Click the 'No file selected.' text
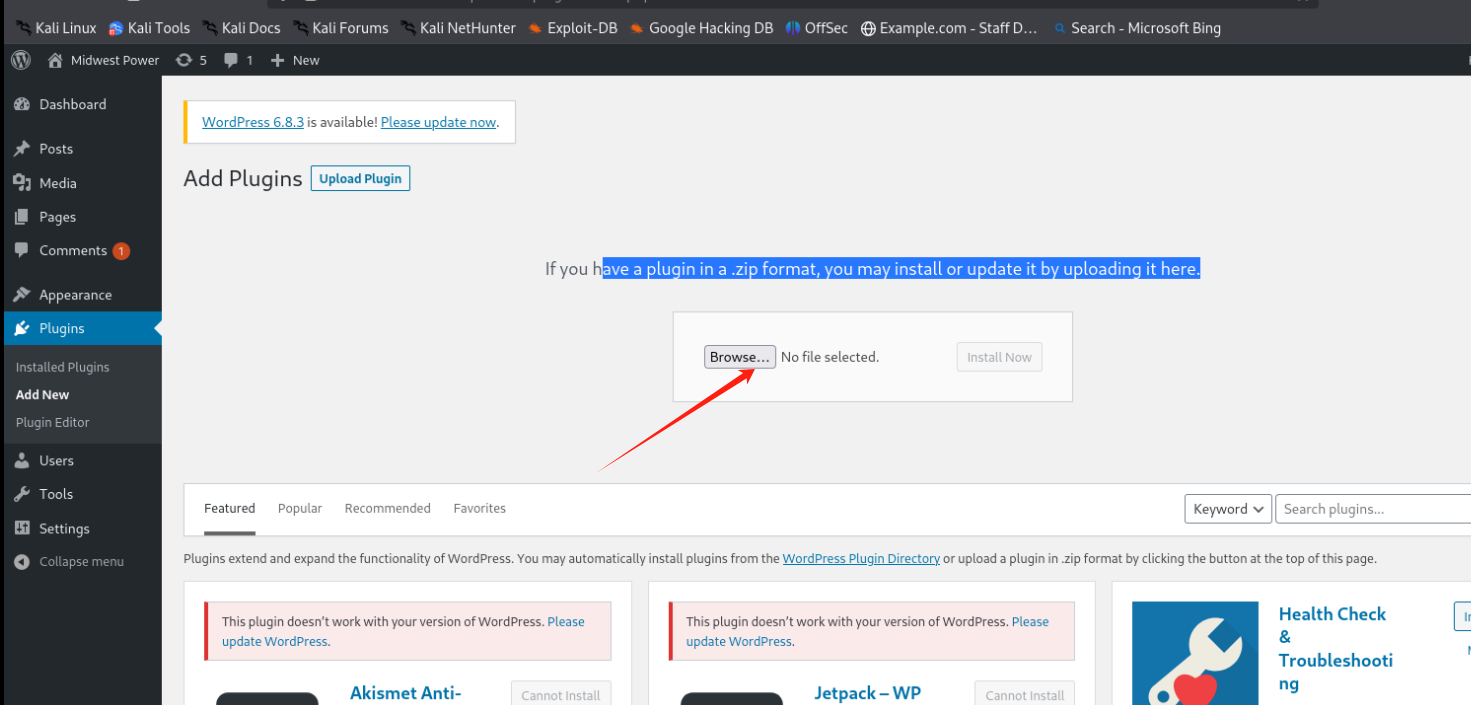1471x705 pixels. coord(830,357)
